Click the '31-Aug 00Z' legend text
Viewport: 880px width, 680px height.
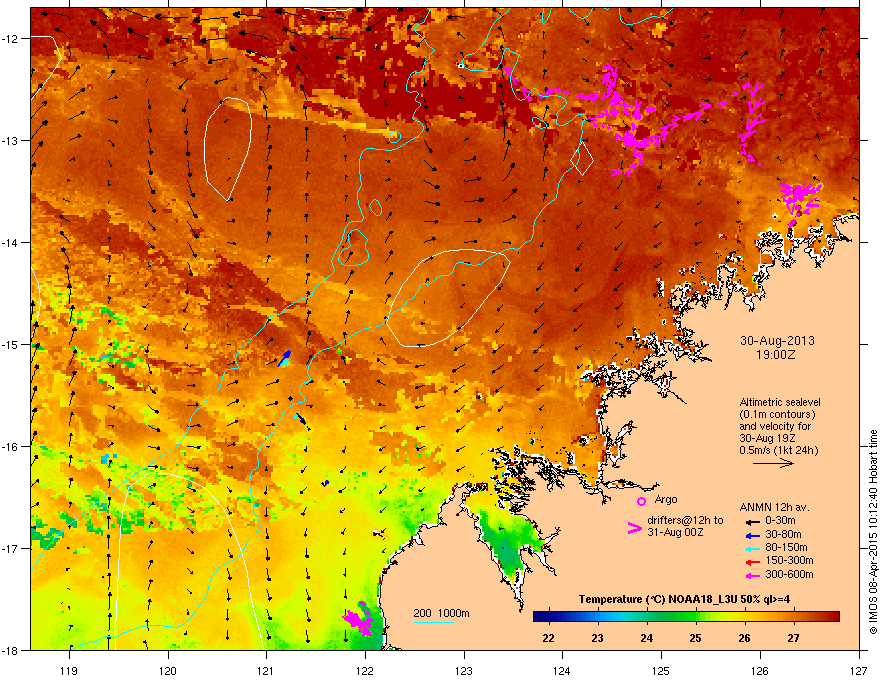[x=675, y=532]
